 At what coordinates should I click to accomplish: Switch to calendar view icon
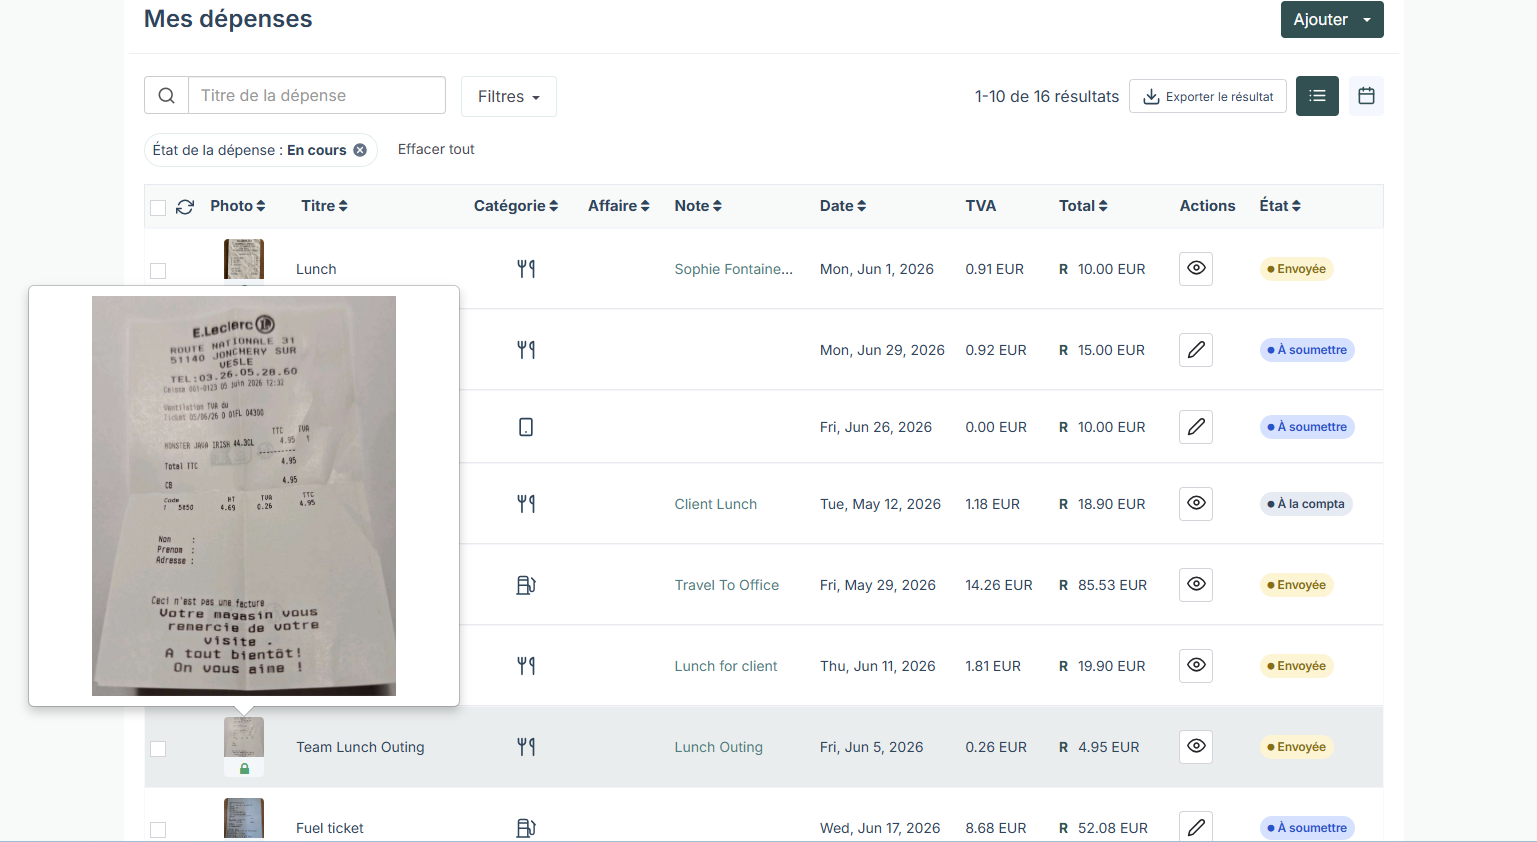(1366, 96)
